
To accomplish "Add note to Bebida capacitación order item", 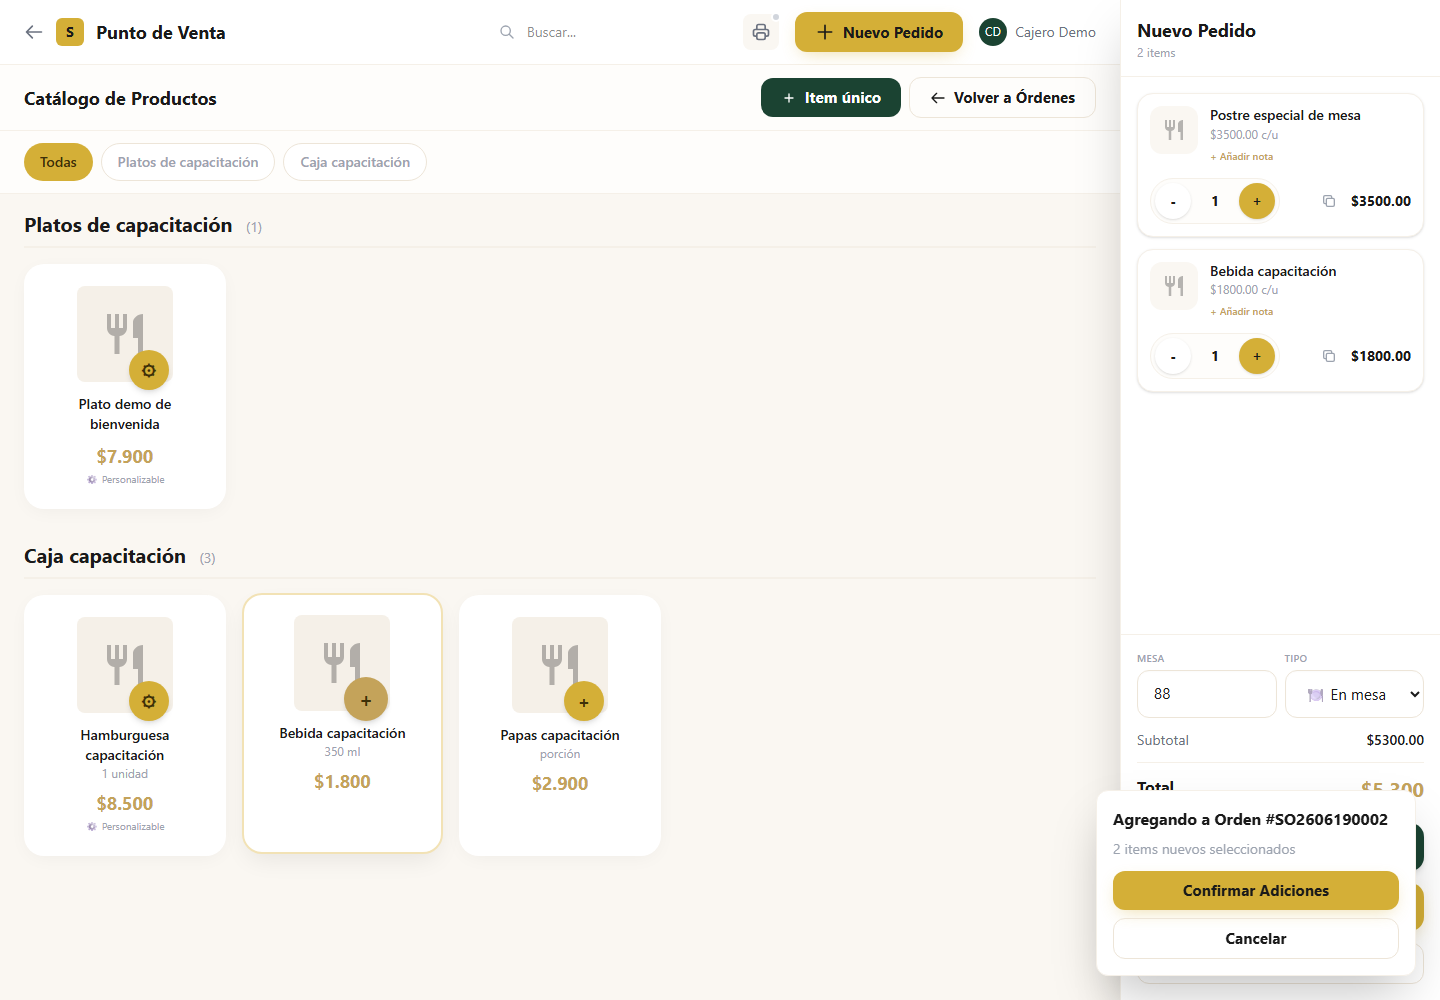I will (x=1242, y=312).
